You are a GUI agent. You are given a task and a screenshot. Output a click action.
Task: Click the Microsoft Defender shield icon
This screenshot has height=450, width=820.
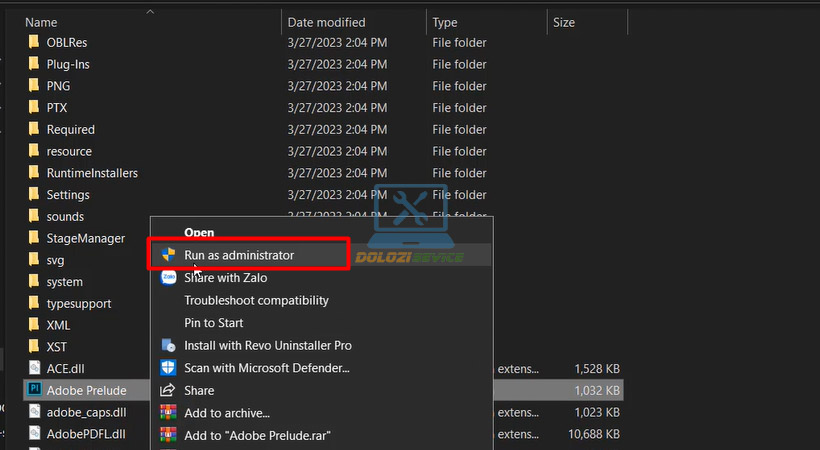pyautogui.click(x=167, y=368)
